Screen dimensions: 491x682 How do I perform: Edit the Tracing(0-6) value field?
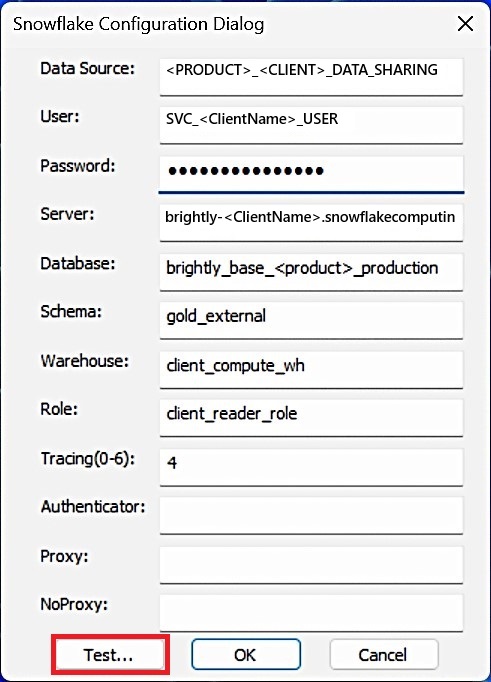311,467
